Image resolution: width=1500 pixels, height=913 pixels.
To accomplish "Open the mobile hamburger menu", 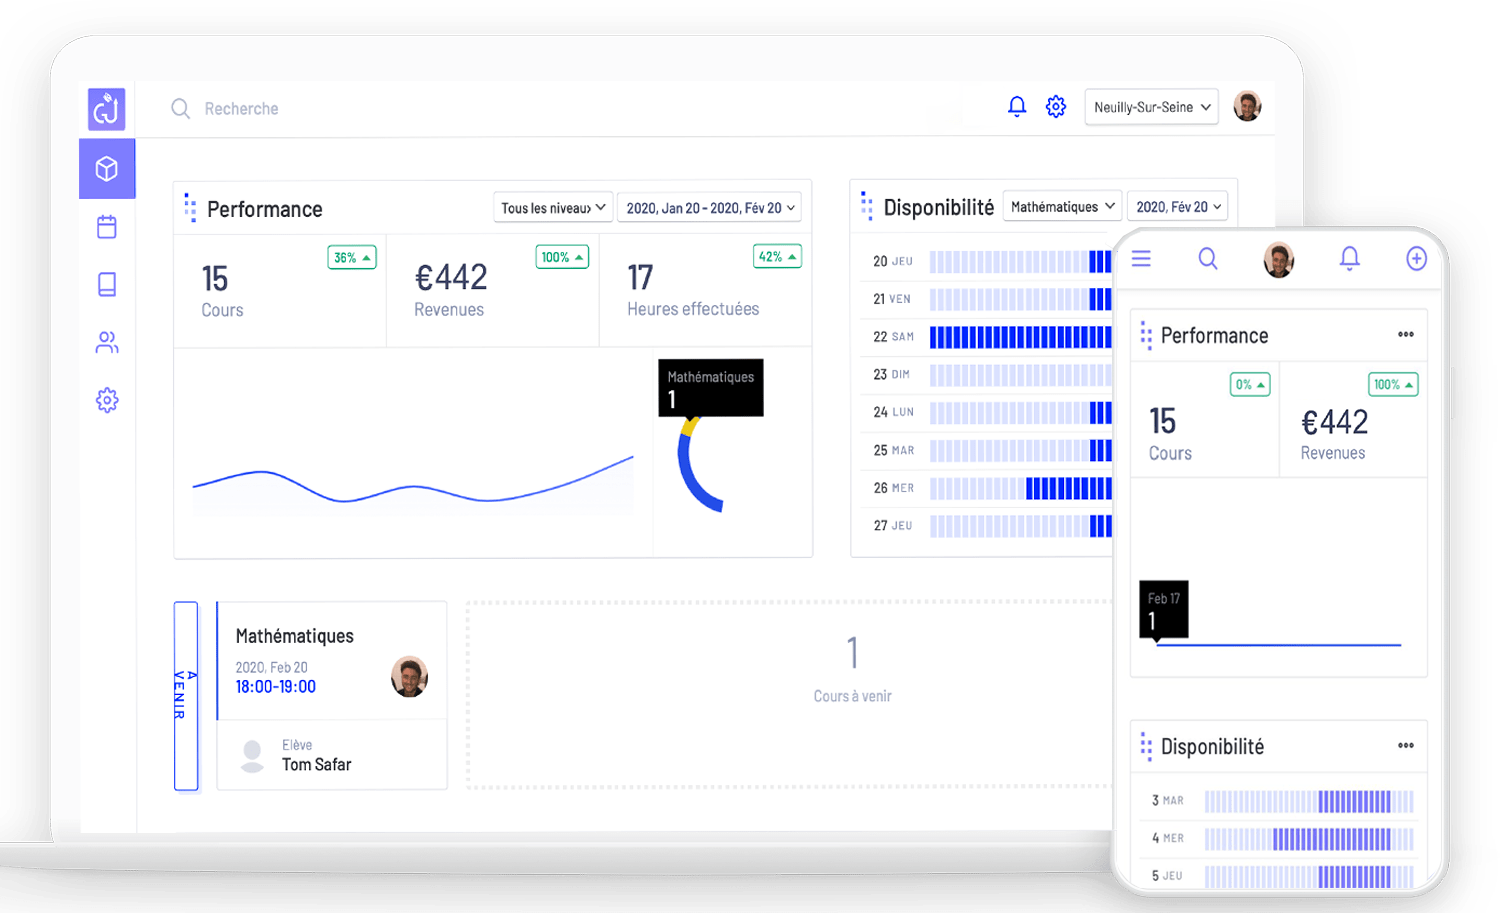I will pos(1141,259).
